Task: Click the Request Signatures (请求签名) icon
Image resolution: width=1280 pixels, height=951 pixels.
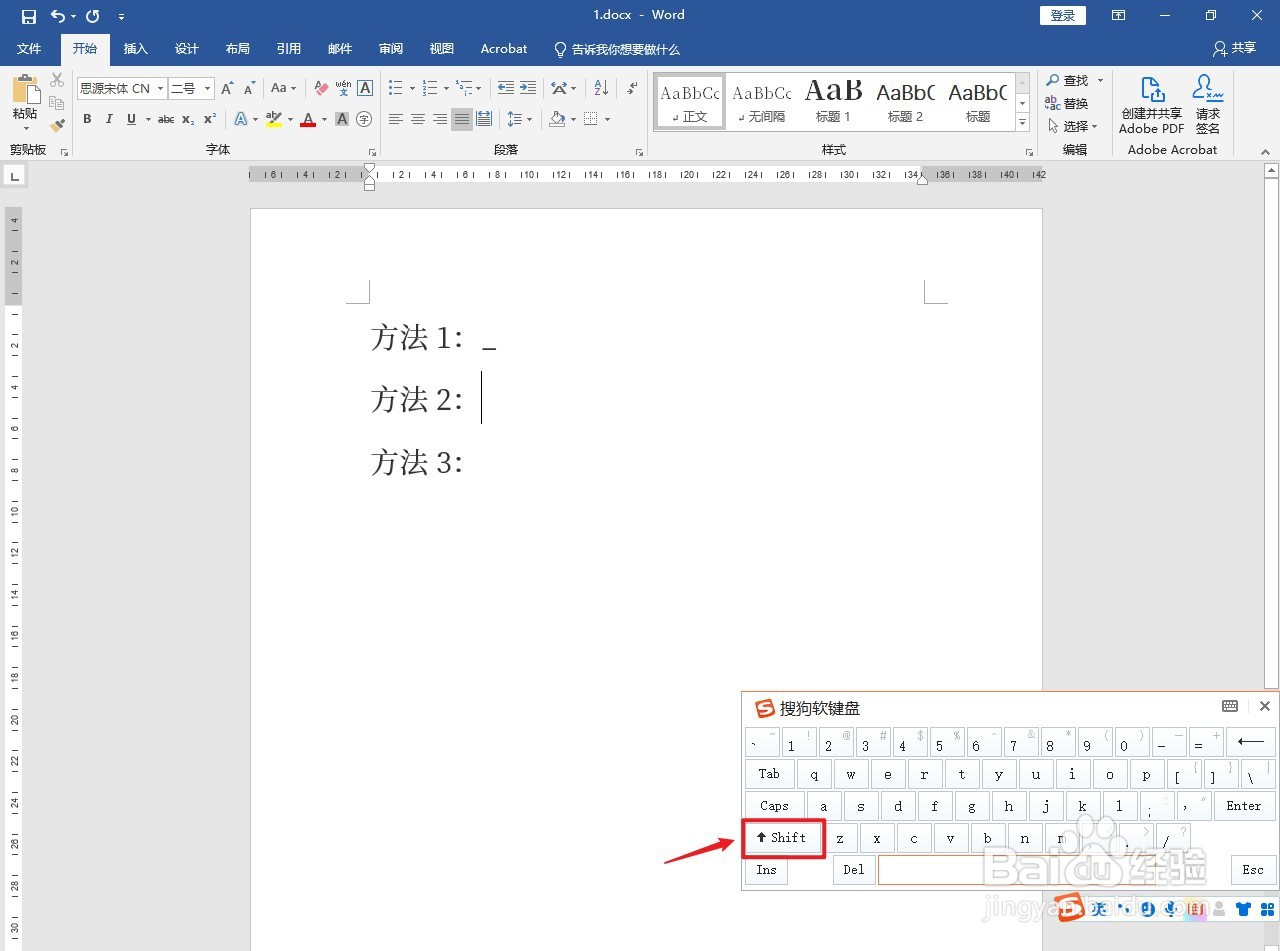Action: point(1207,105)
